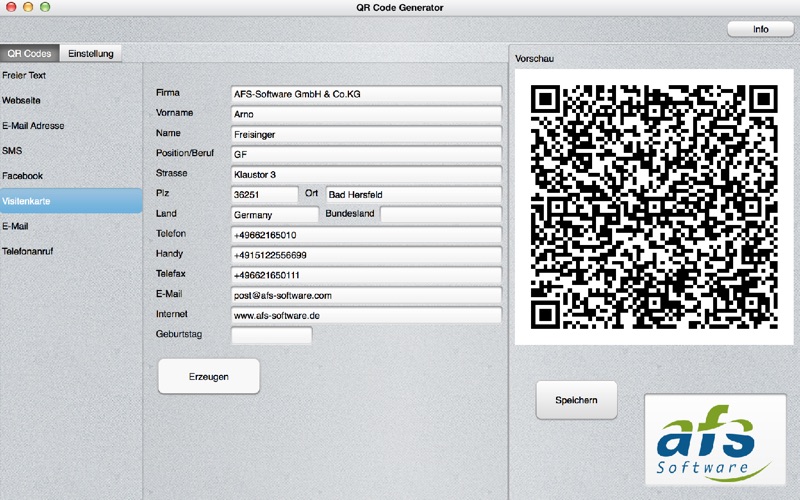This screenshot has width=800, height=500.
Task: Click the green window zoom button
Action: (x=45, y=7)
